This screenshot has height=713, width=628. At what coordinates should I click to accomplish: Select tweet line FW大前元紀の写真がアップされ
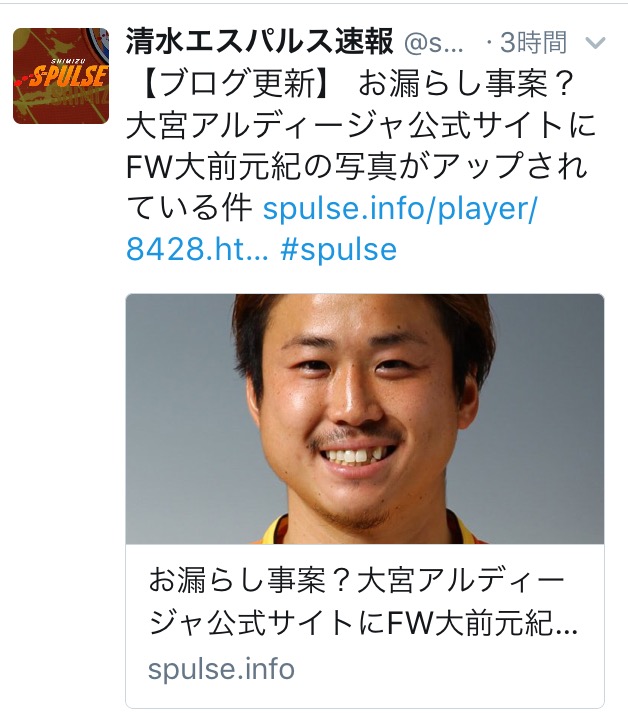tap(357, 167)
